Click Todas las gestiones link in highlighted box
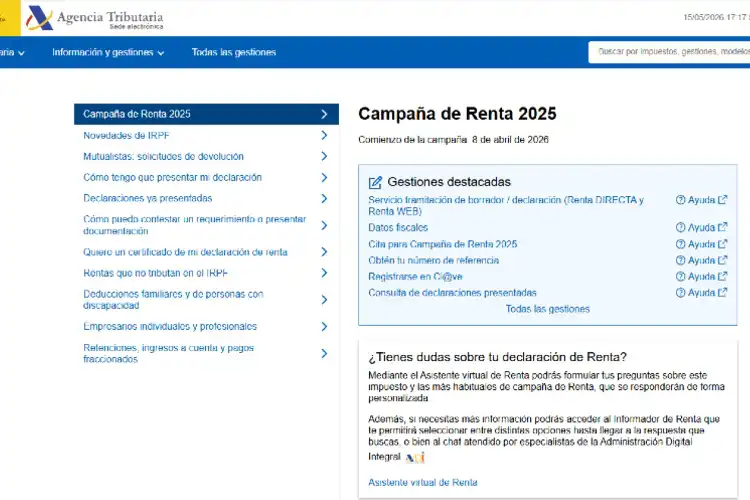750x500 pixels. (x=548, y=309)
